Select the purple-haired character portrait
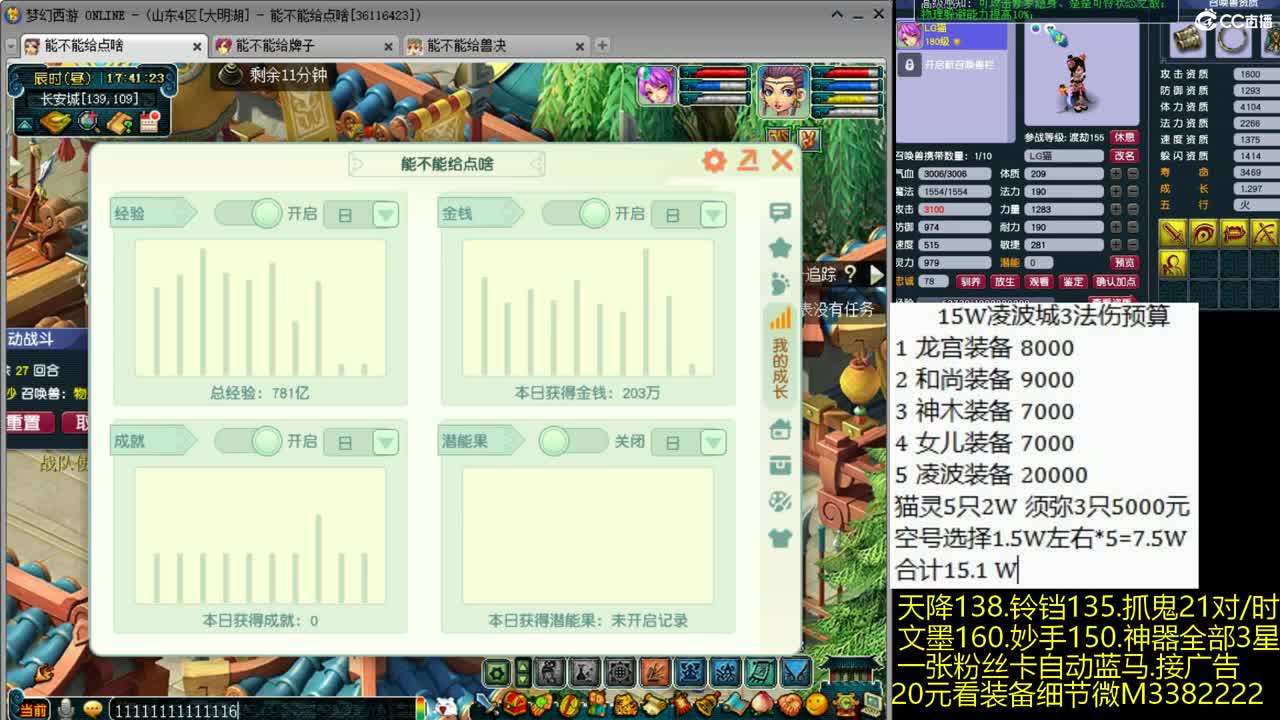The width and height of the screenshot is (1280, 720). pyautogui.click(x=657, y=86)
